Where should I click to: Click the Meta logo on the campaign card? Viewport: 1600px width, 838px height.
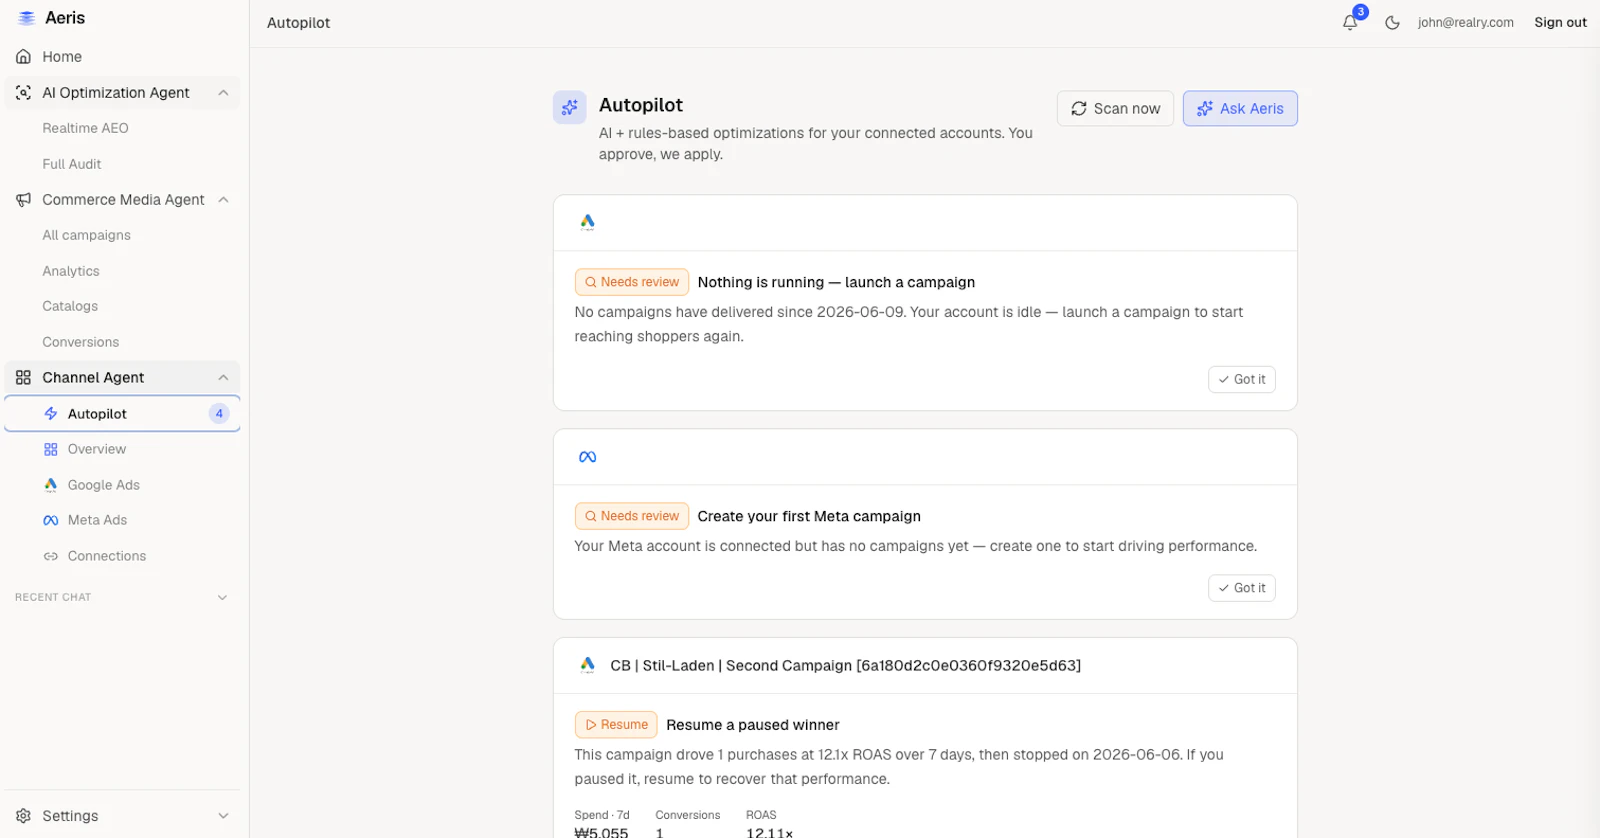point(588,457)
